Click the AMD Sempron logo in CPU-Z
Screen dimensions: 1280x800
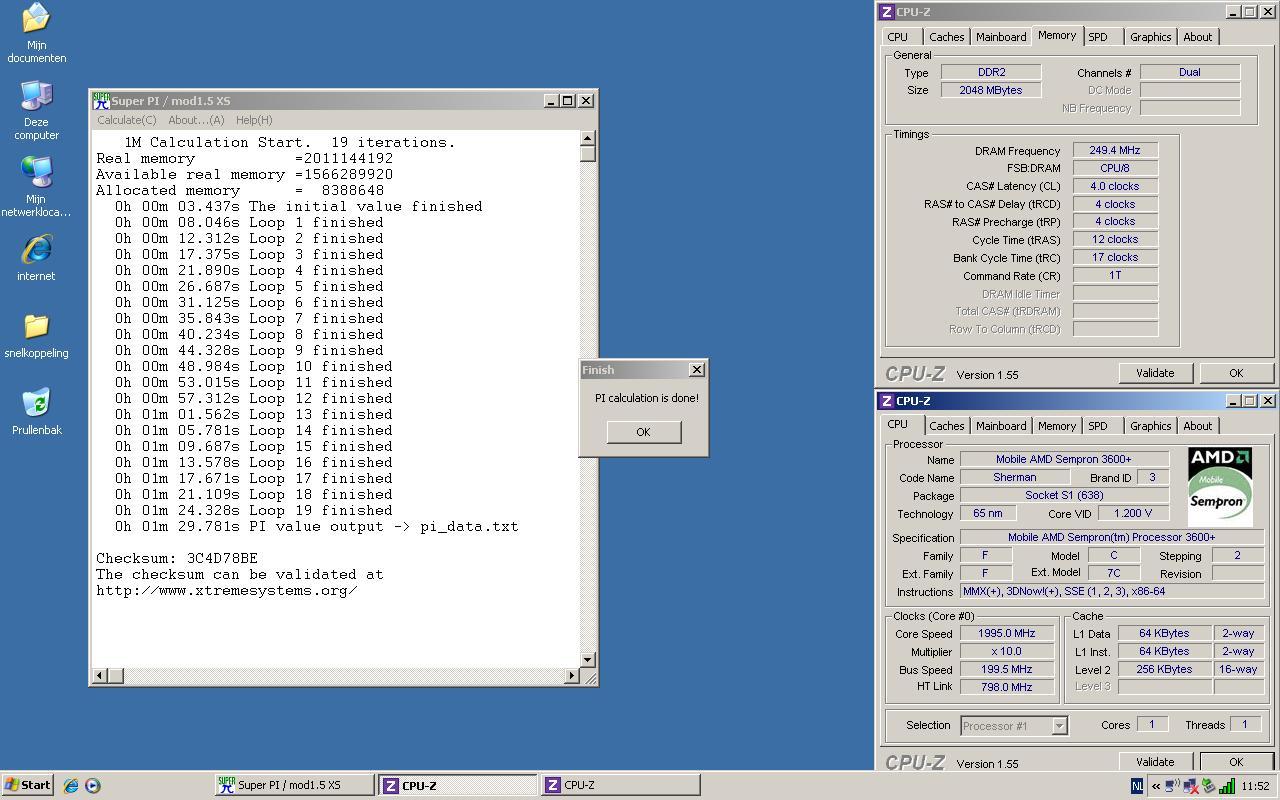1220,486
